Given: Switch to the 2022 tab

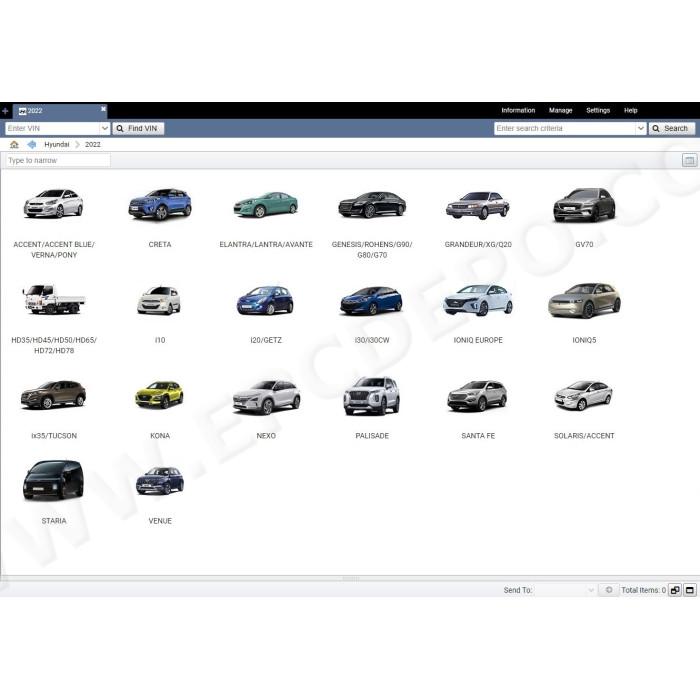Looking at the screenshot, I should (x=59, y=111).
